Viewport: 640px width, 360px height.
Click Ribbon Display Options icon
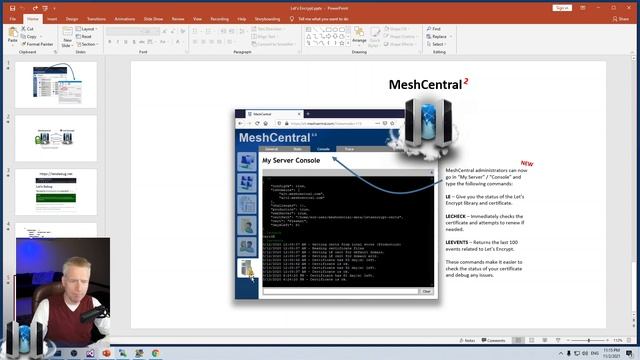583,8
